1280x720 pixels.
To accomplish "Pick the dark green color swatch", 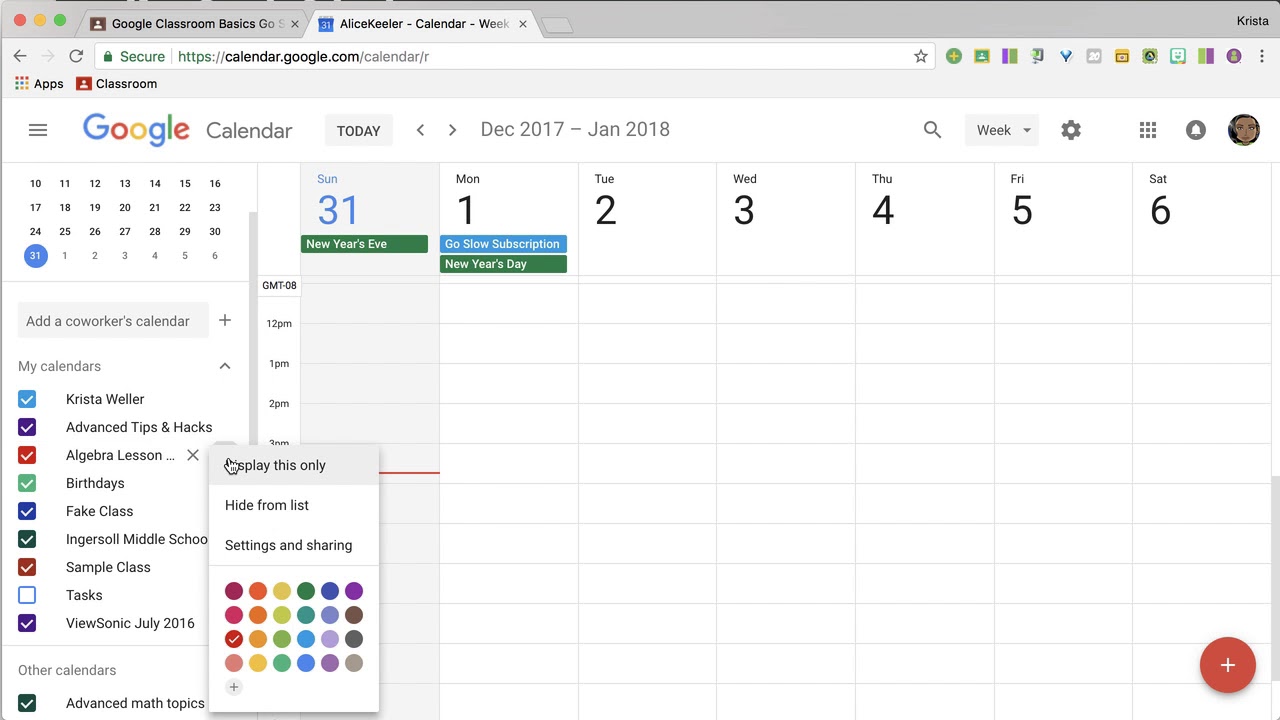I will pyautogui.click(x=306, y=591).
